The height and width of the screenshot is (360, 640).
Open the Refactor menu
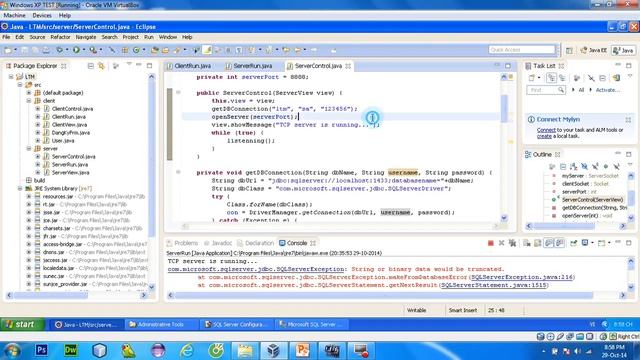click(60, 37)
